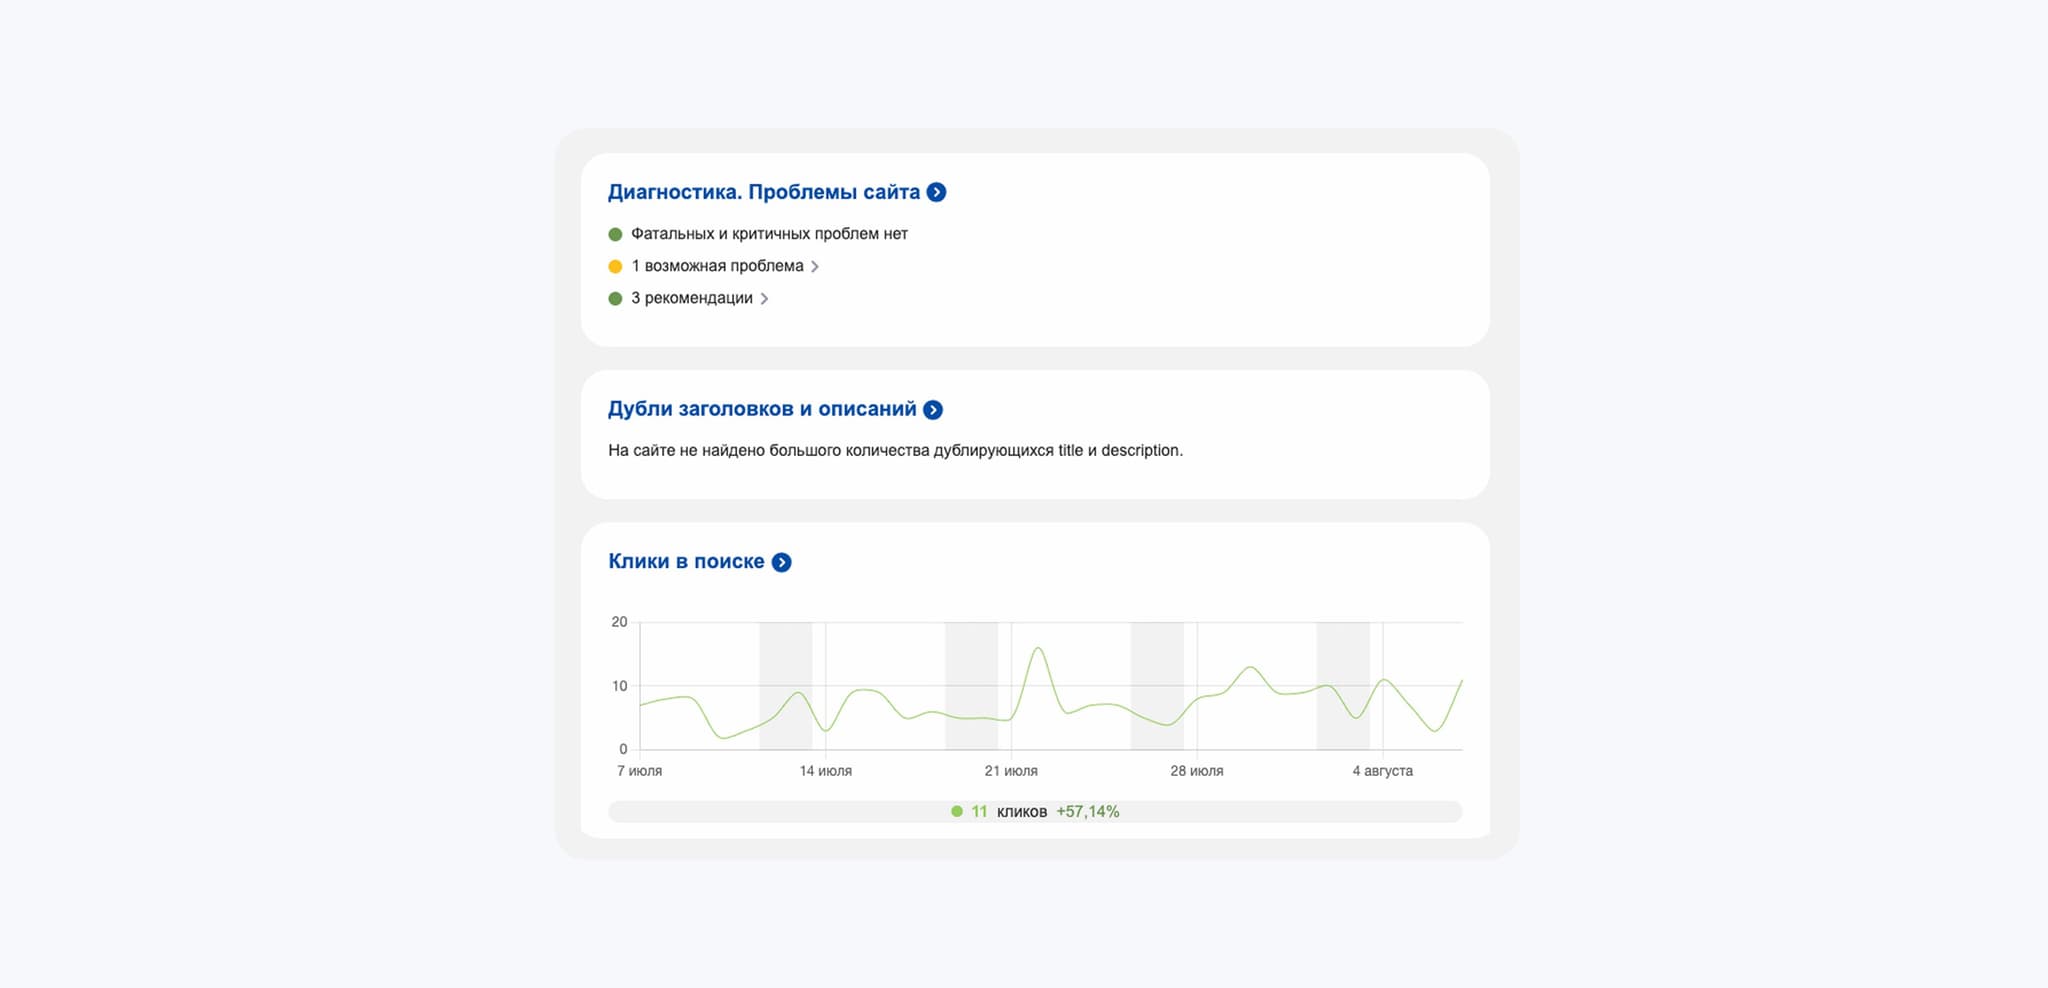Image resolution: width=2048 pixels, height=988 pixels.
Task: Click the 14 июля axis label
Action: pyautogui.click(x=825, y=771)
